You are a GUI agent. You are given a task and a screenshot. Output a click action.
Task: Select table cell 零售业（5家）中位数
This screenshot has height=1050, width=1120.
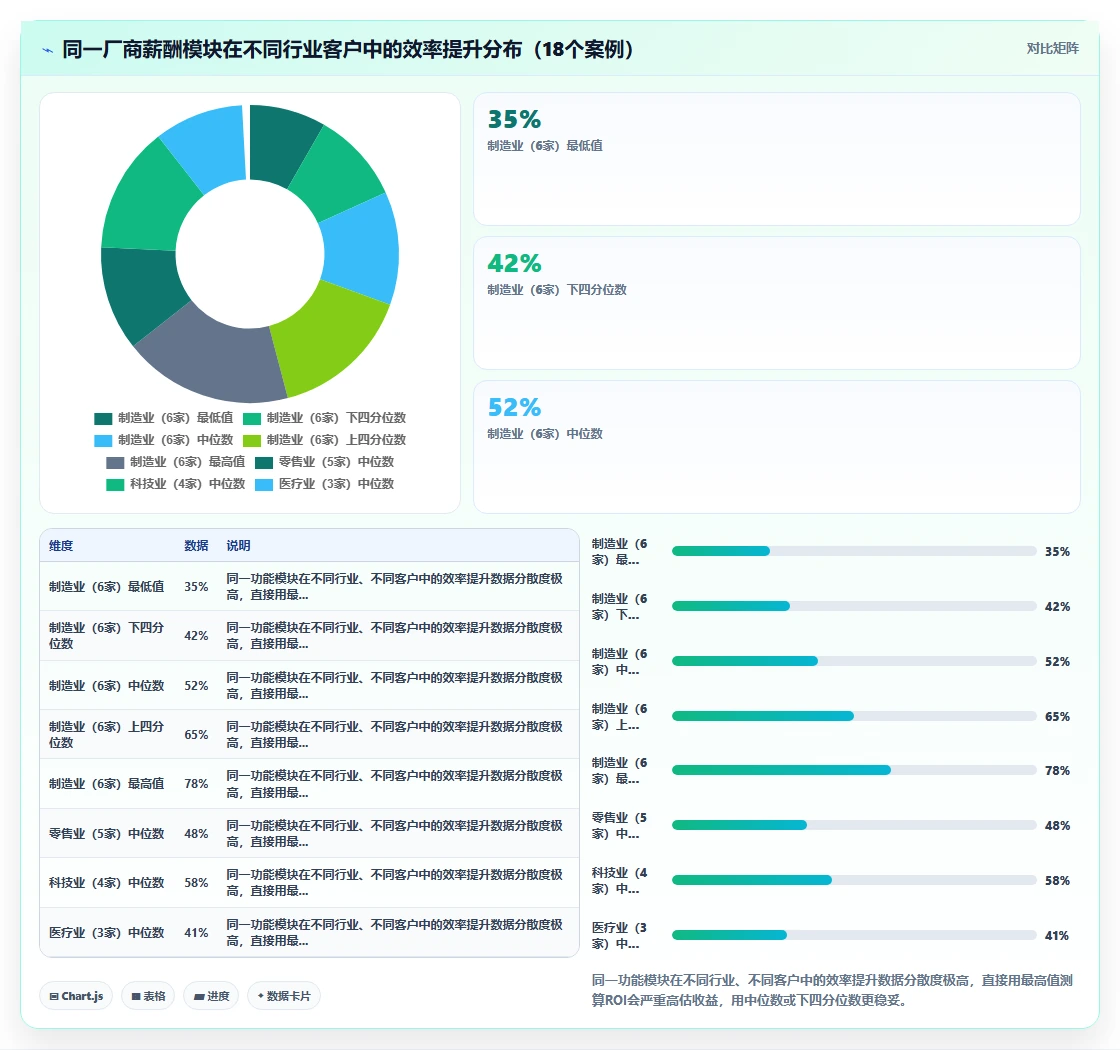click(106, 834)
